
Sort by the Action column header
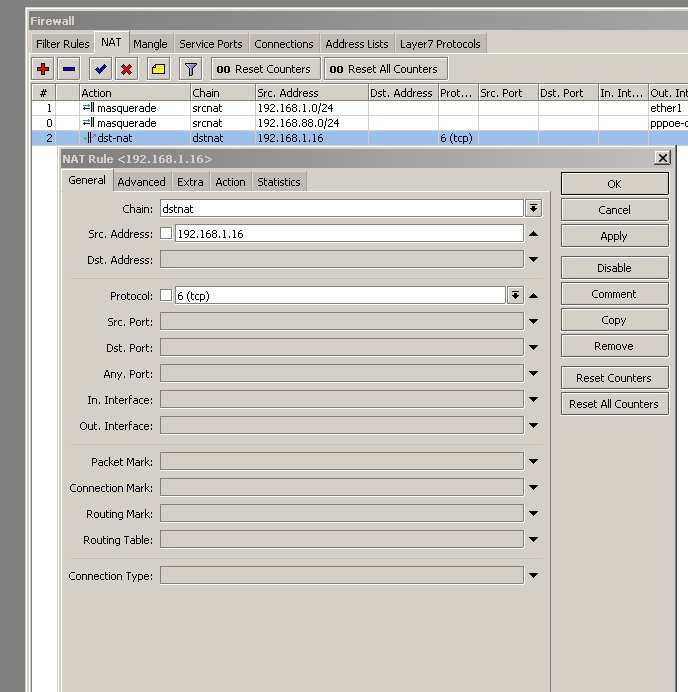[135, 93]
